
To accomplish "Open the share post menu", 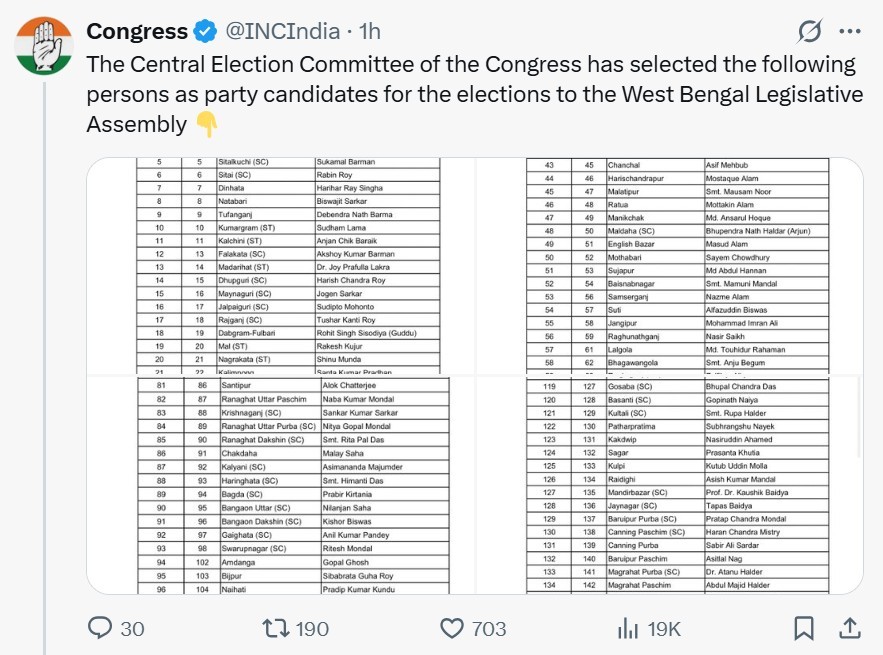I will [849, 628].
